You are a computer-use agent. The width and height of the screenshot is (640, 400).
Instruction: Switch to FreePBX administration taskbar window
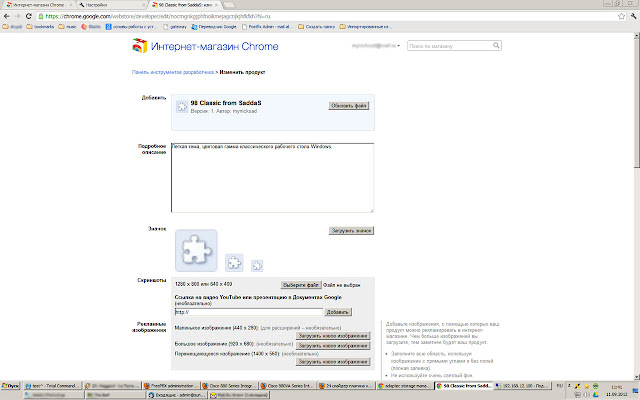(x=171, y=386)
